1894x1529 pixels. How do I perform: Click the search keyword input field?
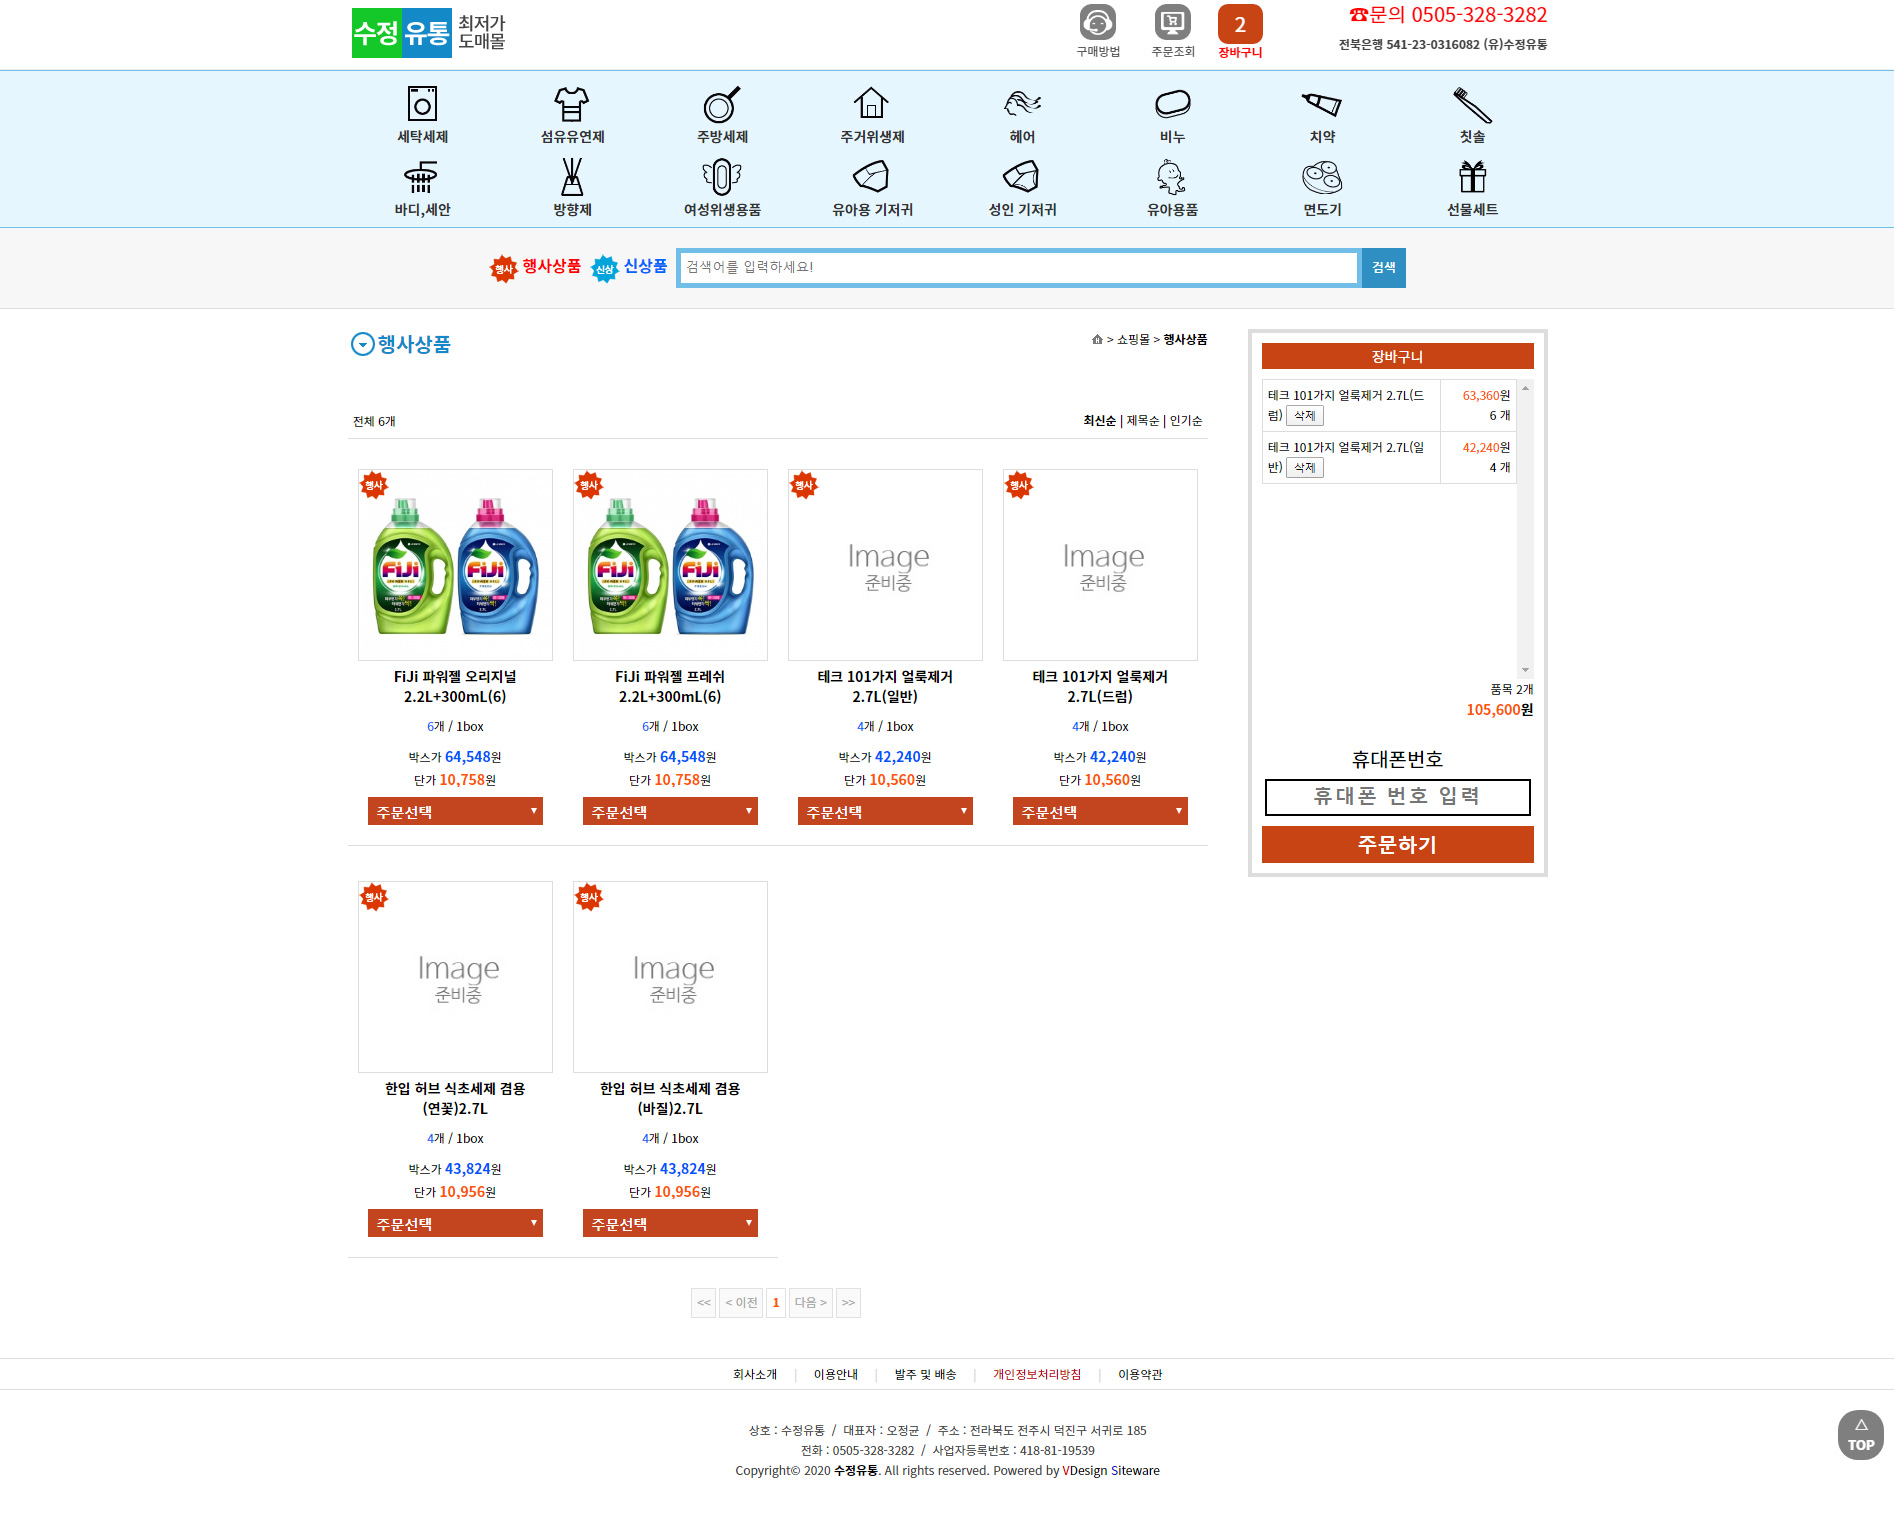click(x=1018, y=268)
